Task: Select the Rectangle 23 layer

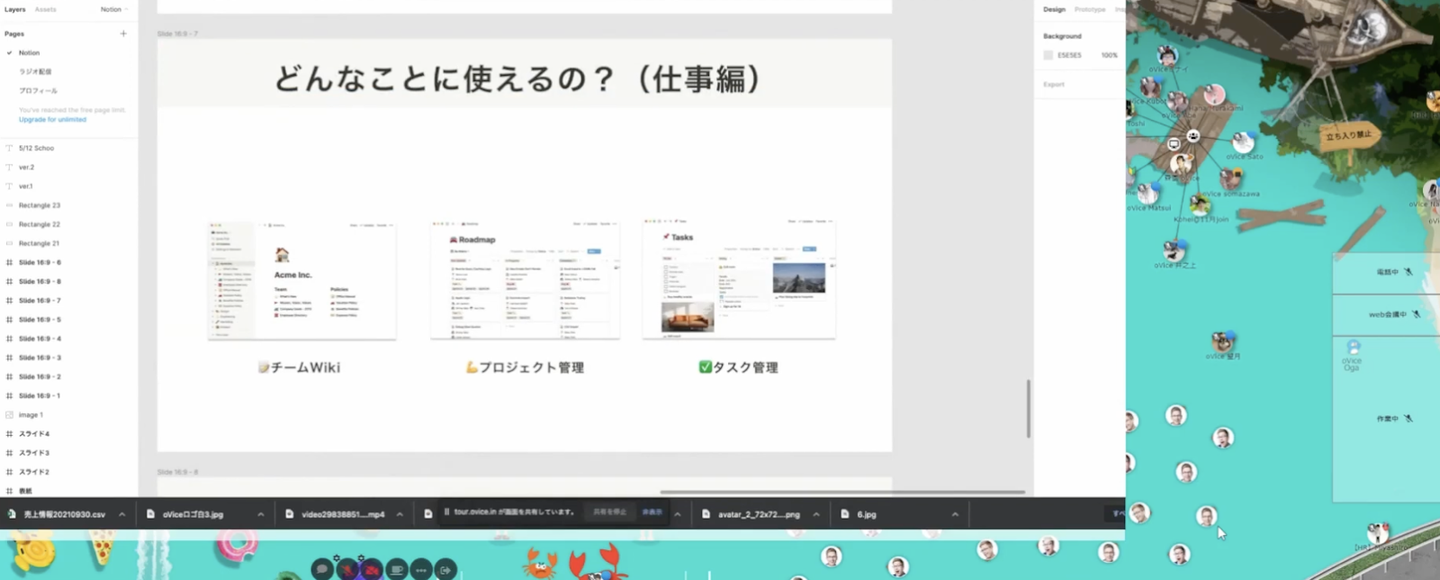Action: [x=39, y=205]
